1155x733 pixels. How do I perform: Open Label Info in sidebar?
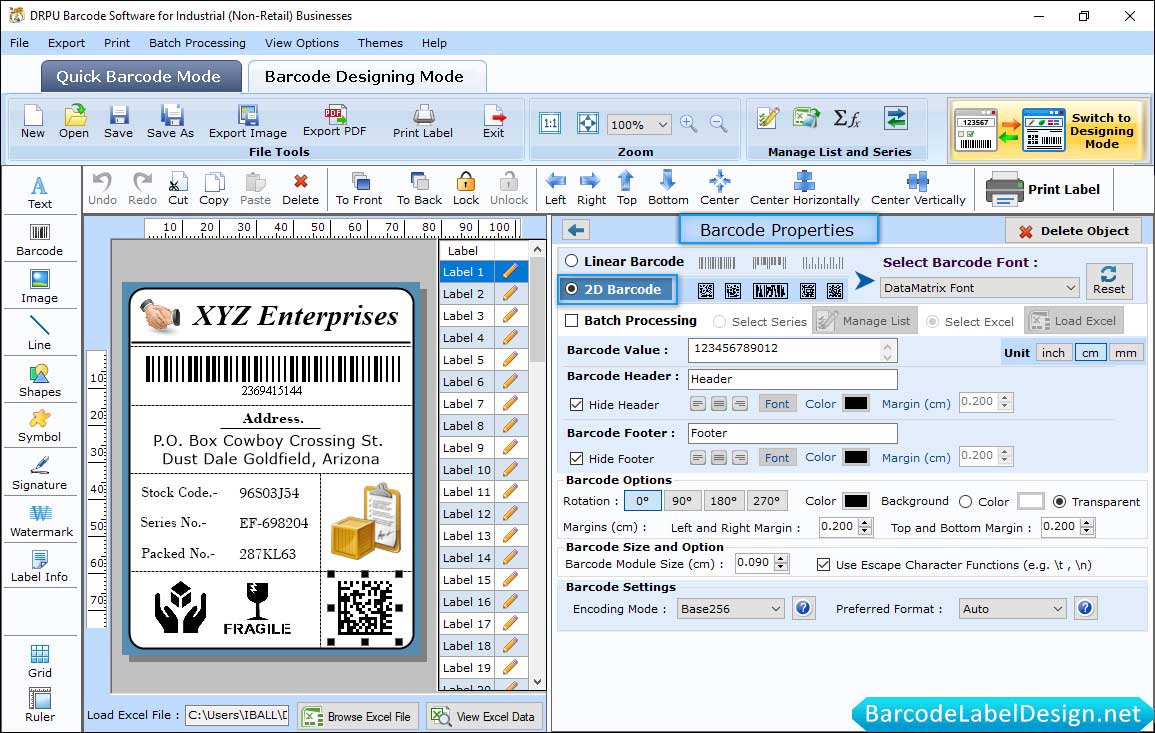click(40, 567)
